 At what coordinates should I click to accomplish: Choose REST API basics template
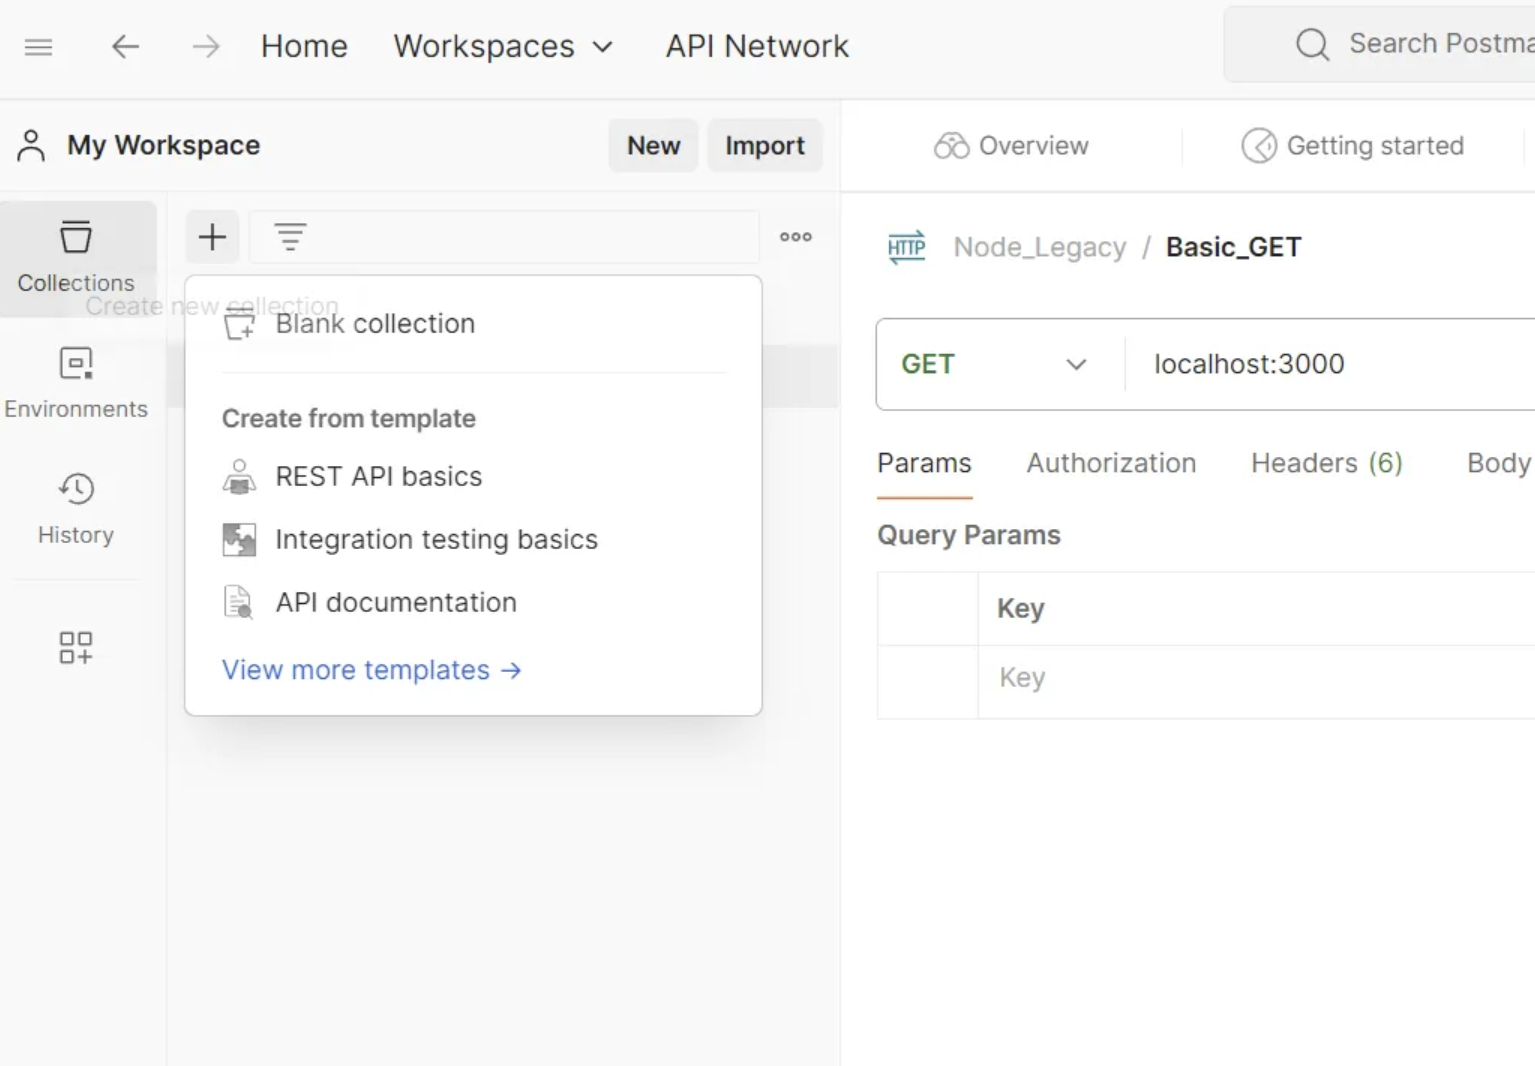tap(474, 477)
